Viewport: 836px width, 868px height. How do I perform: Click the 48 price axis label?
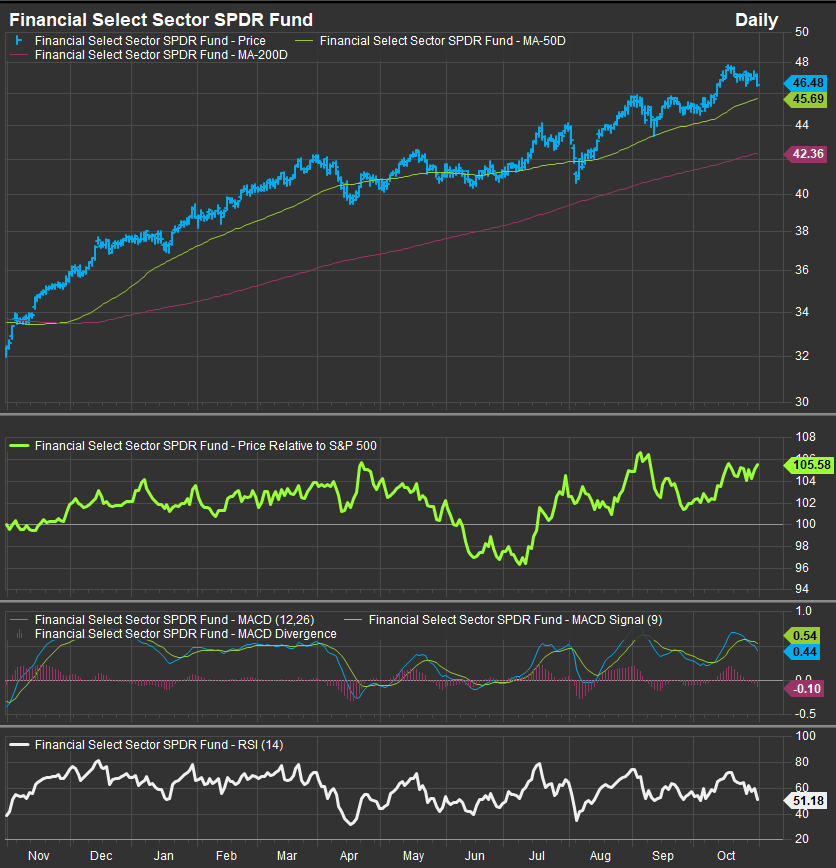coord(802,62)
